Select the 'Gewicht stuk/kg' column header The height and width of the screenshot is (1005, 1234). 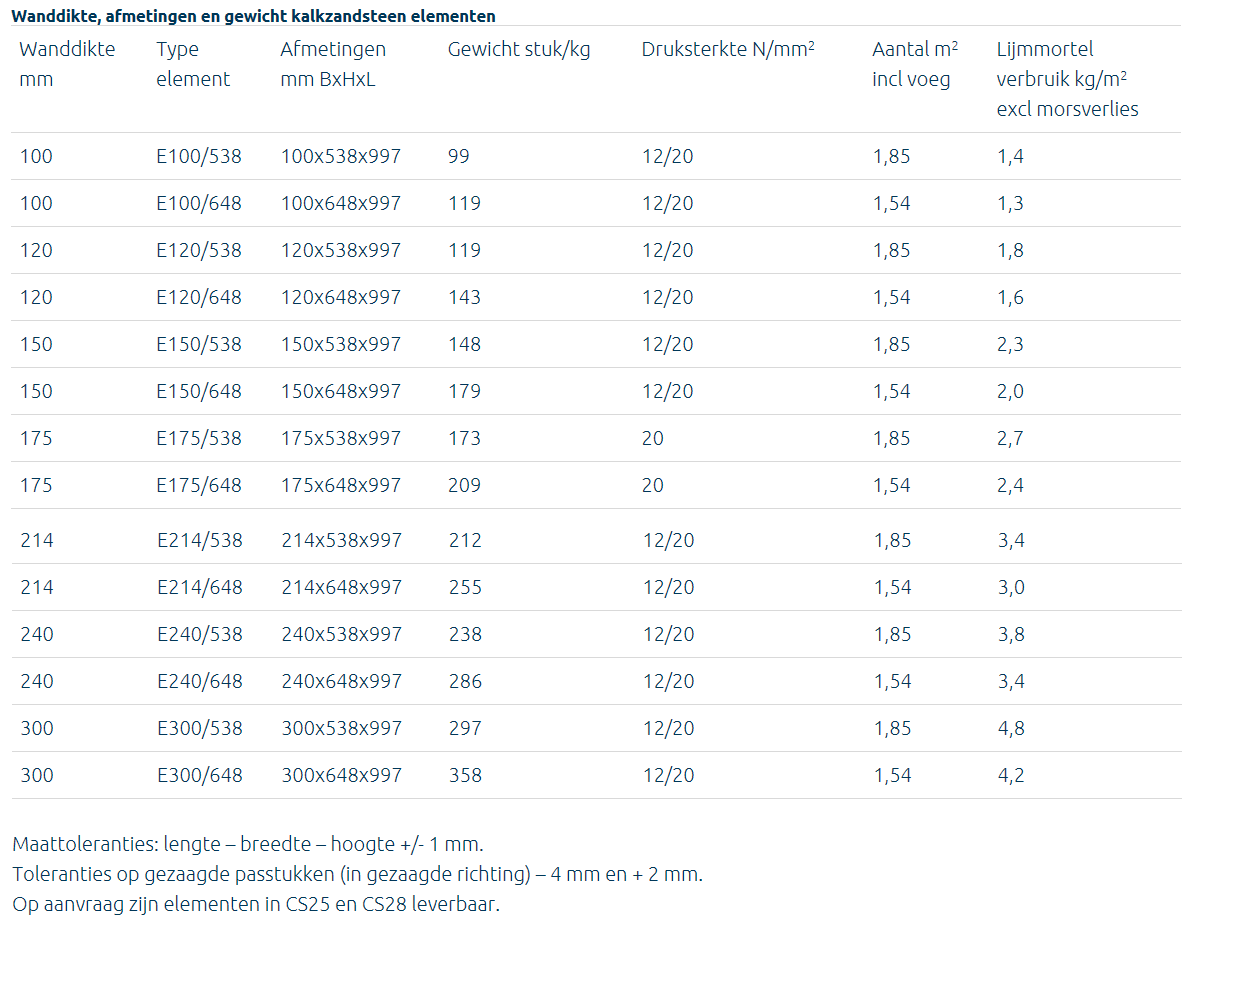click(x=518, y=49)
